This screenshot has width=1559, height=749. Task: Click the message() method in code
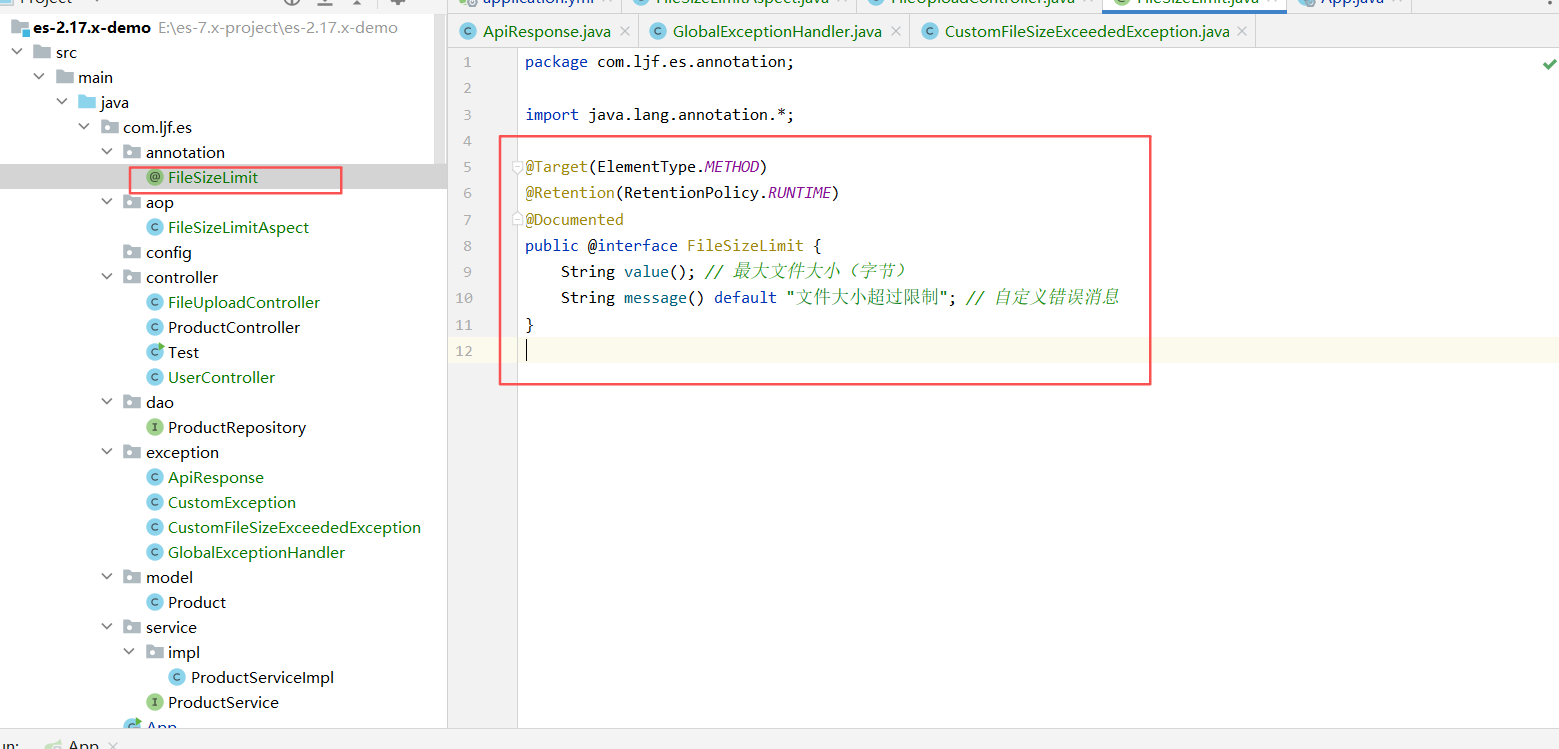point(664,298)
